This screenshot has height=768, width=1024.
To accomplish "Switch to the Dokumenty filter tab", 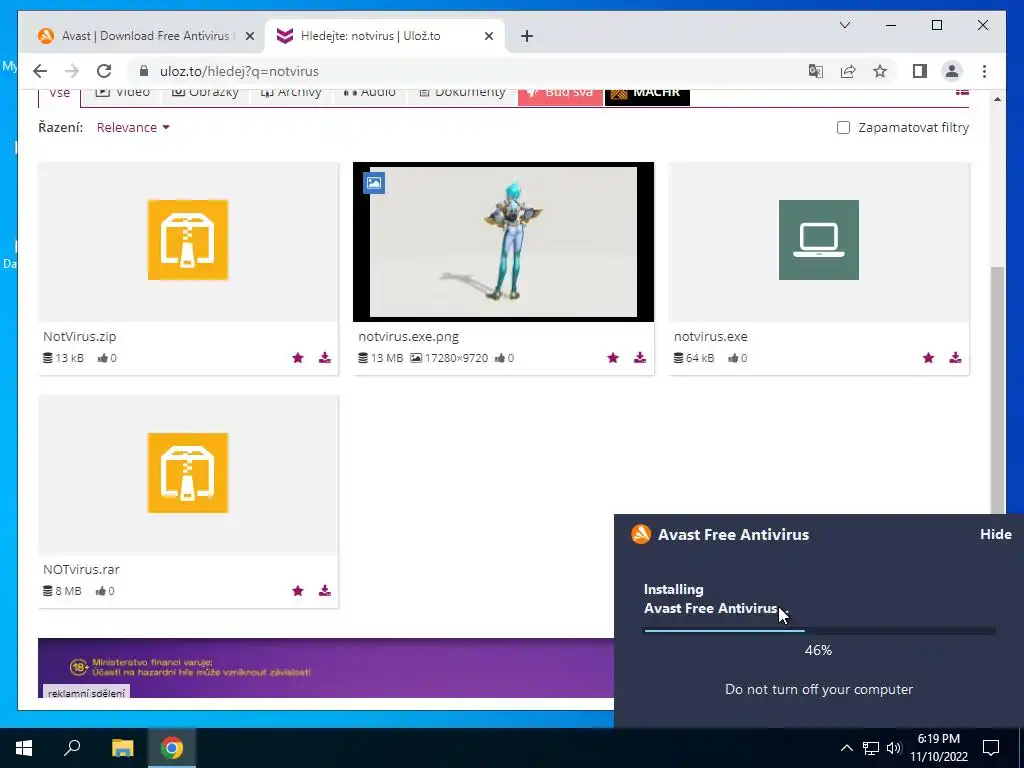I will pos(462,94).
